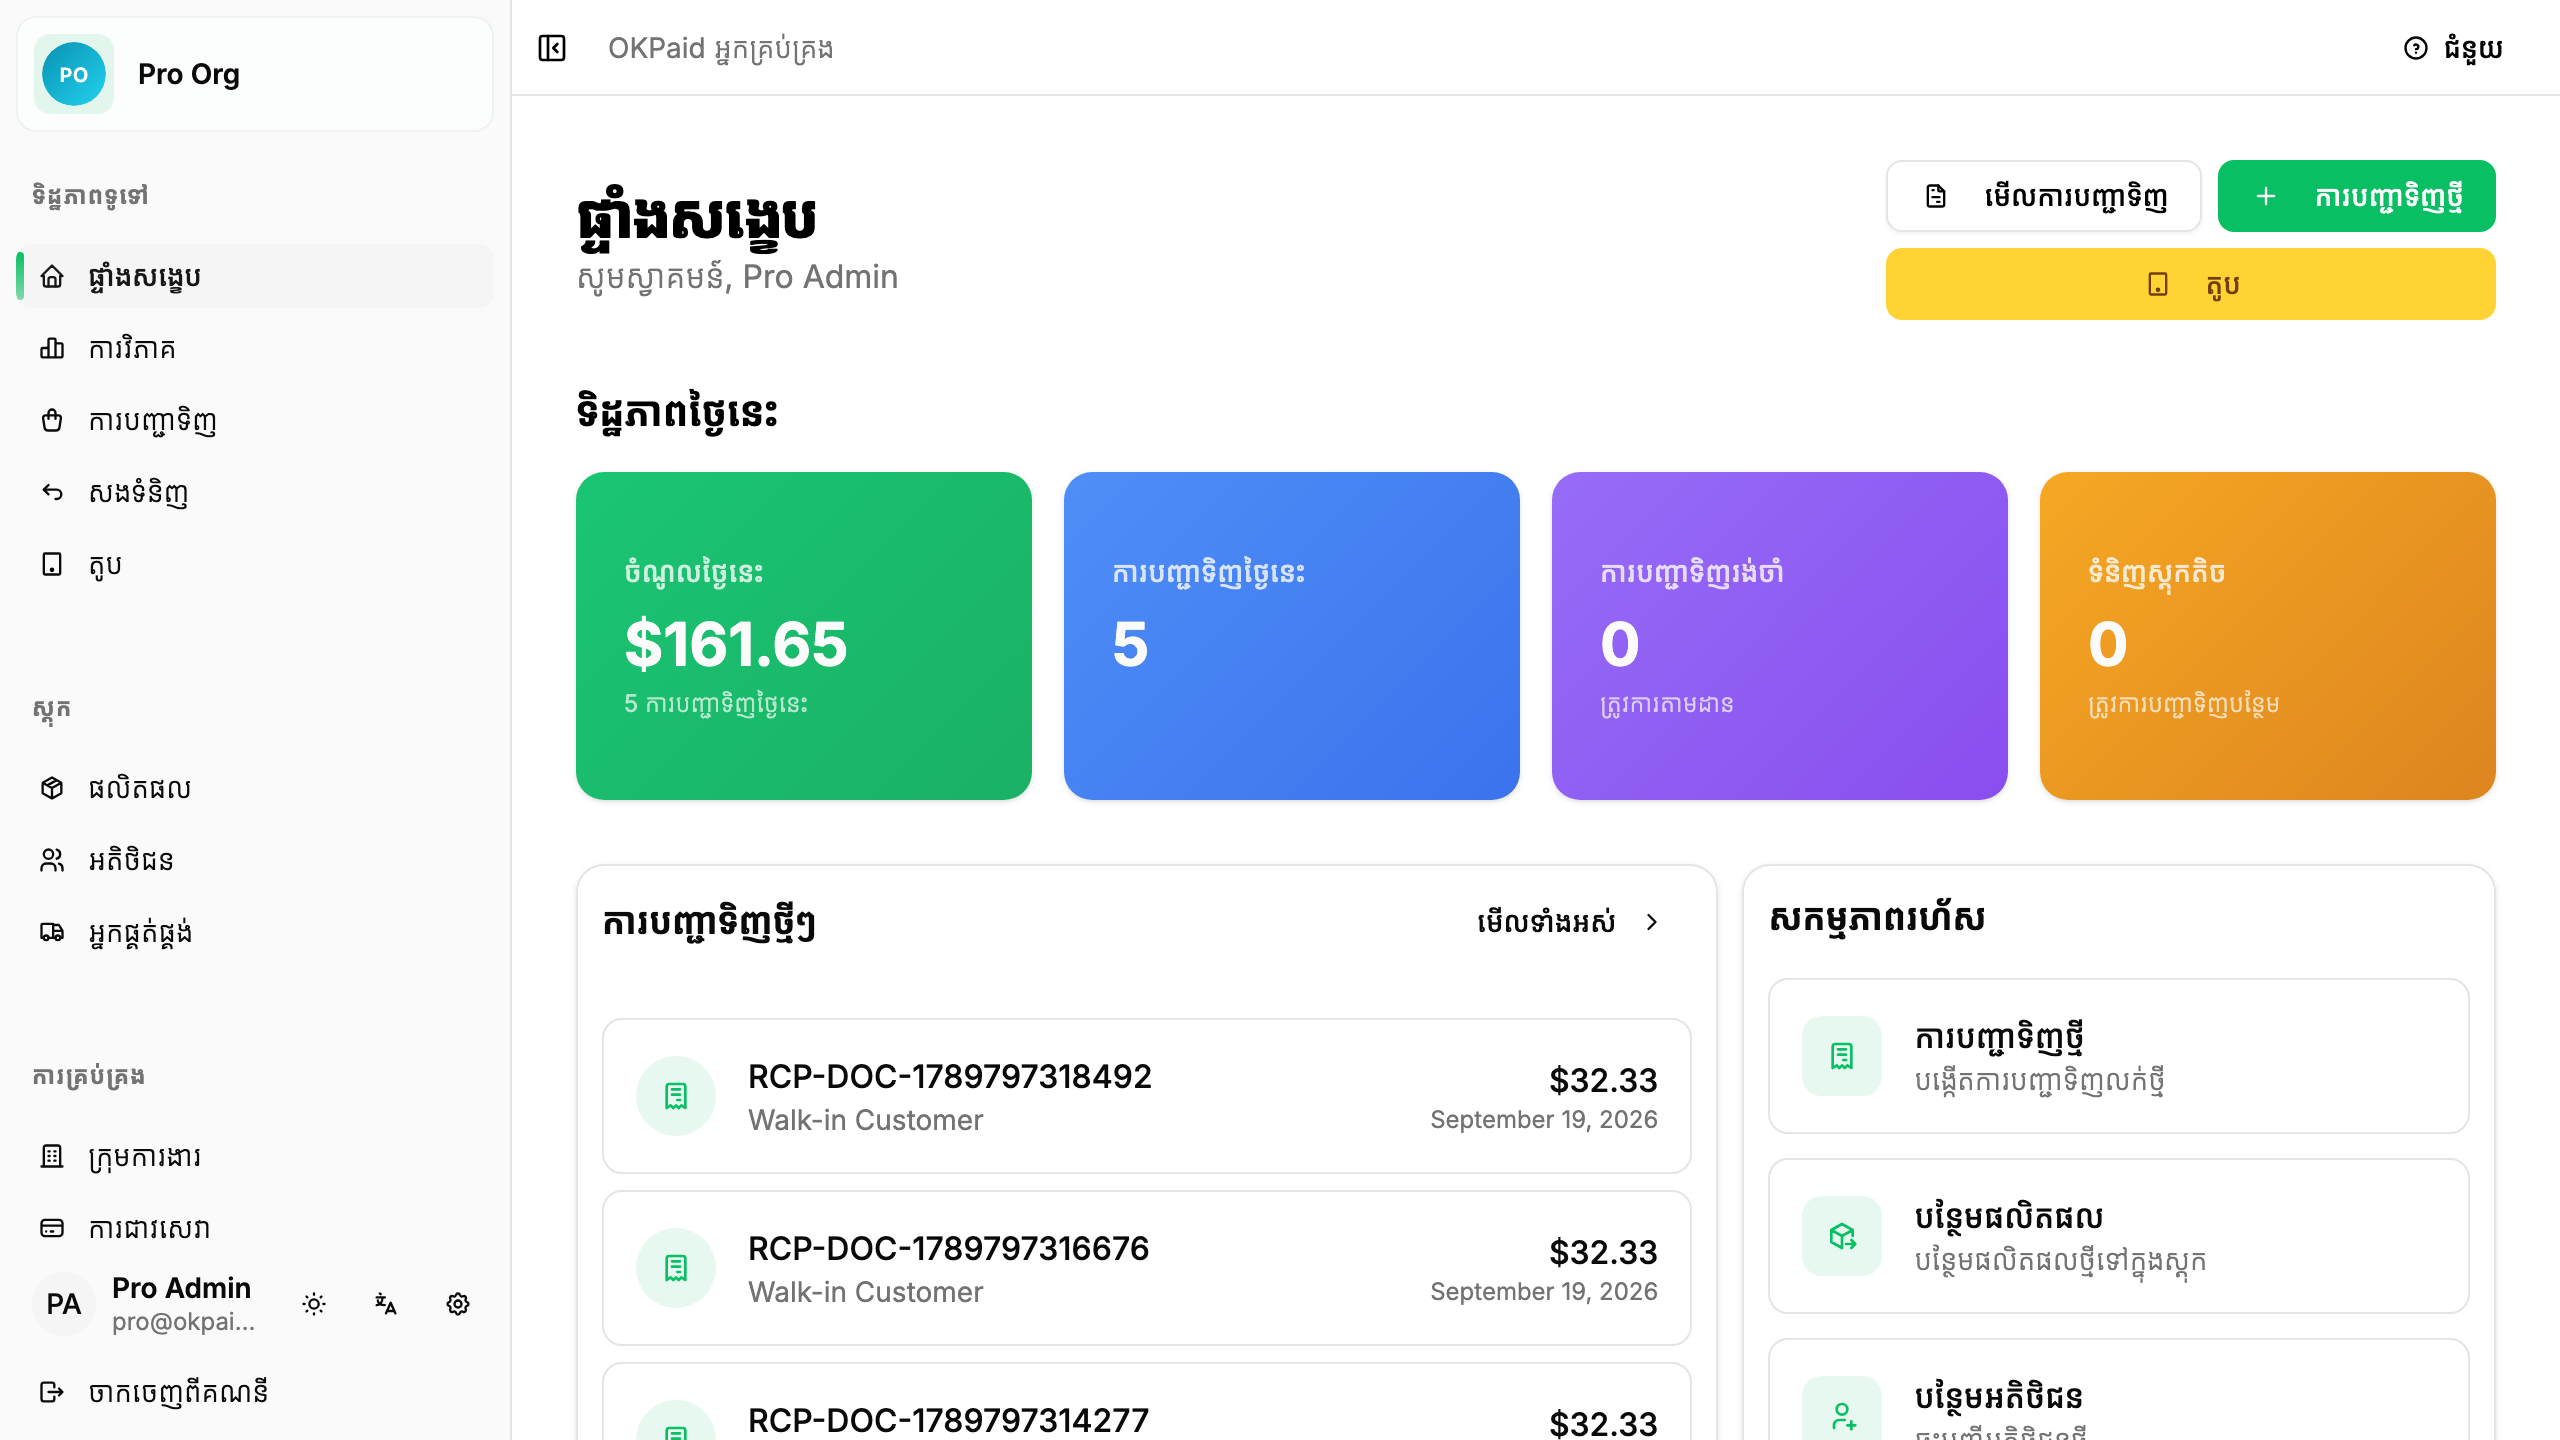
Task: Click the purple pending orders card
Action: tap(1780, 636)
